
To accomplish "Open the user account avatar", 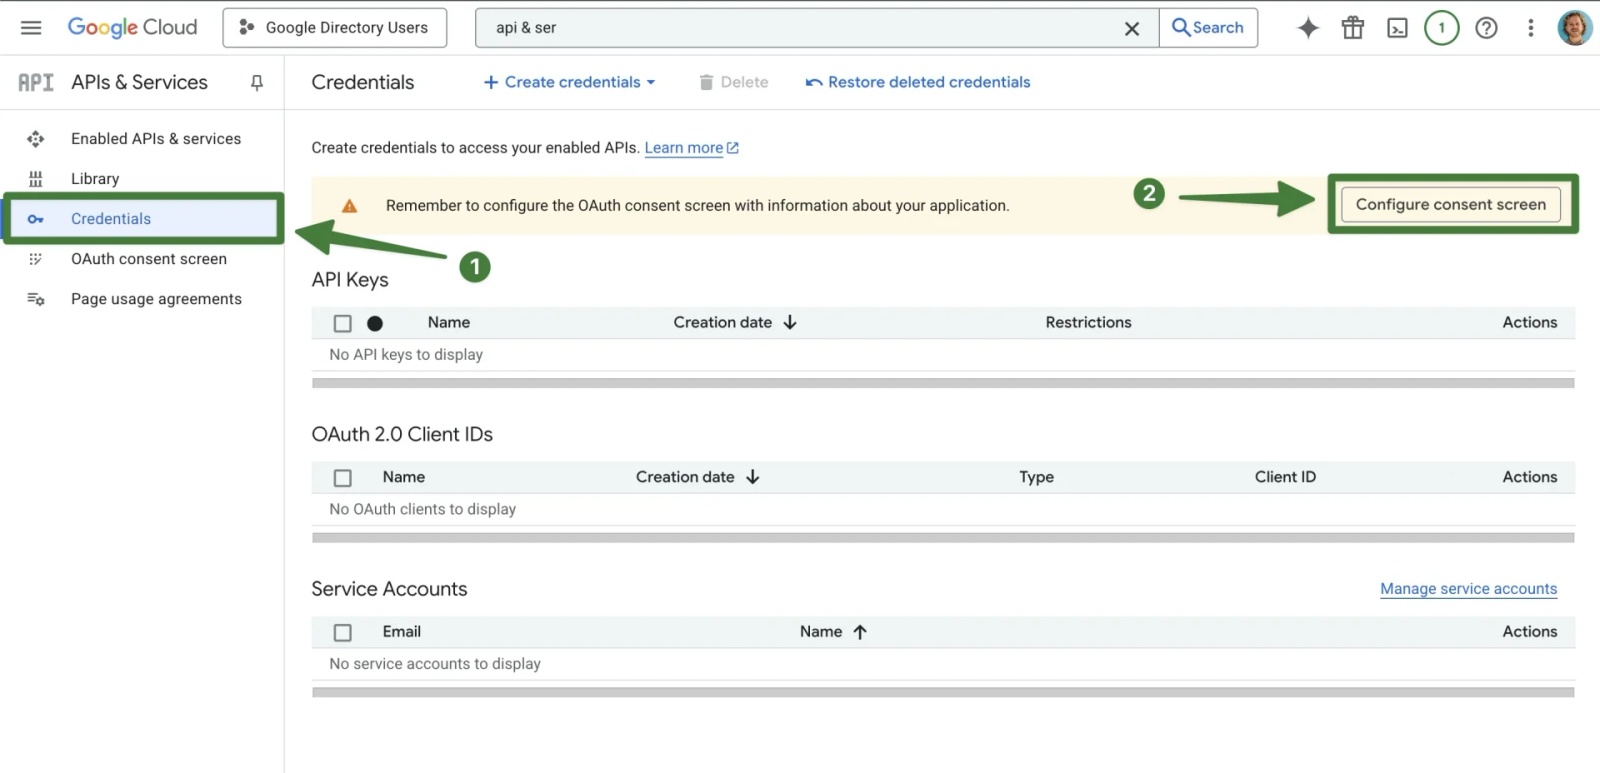I will coord(1575,28).
